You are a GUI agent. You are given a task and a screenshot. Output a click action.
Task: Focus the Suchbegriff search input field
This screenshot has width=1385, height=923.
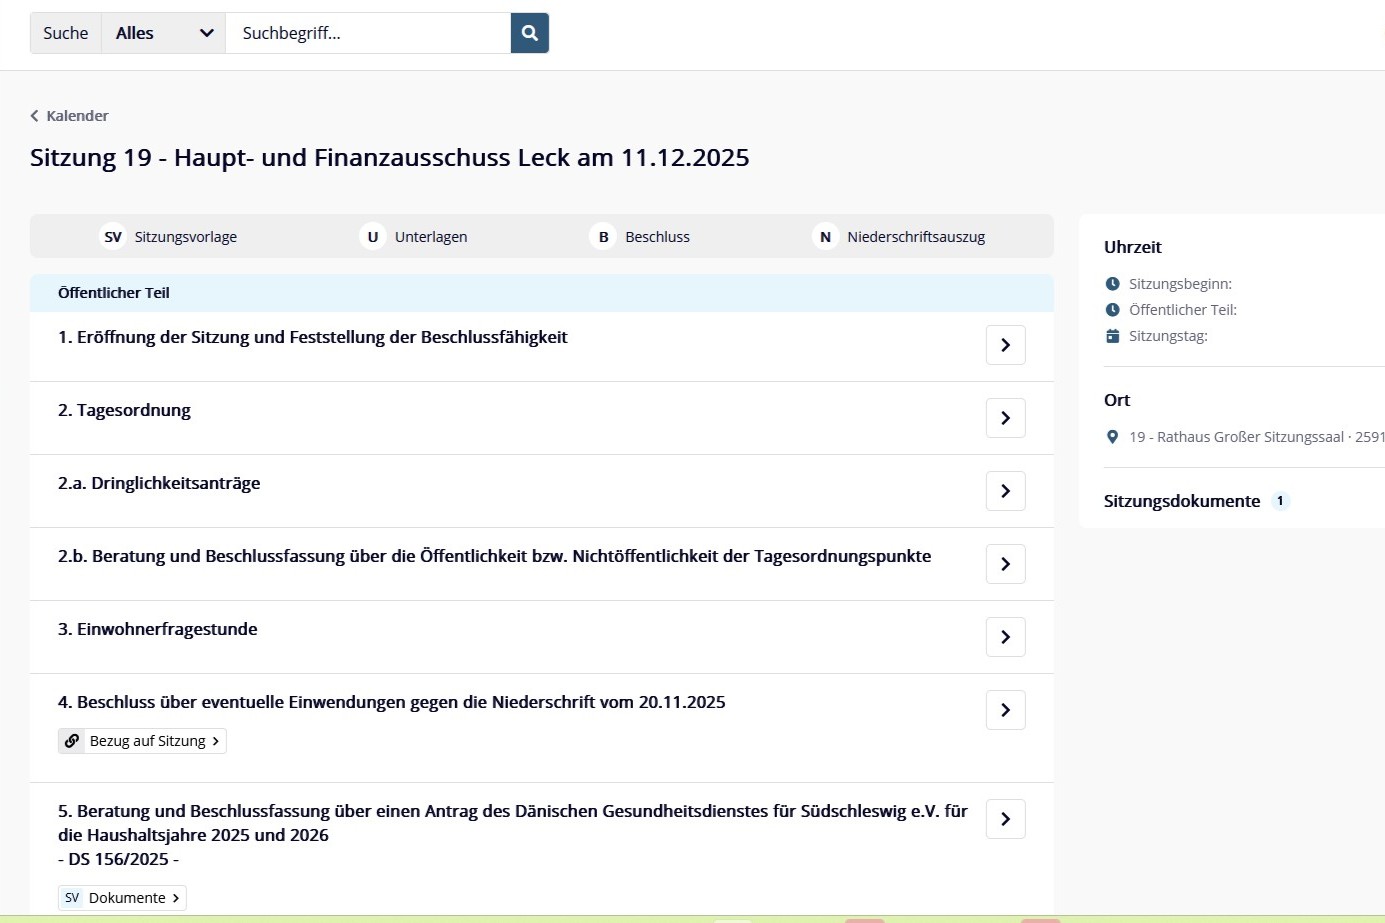tap(367, 33)
